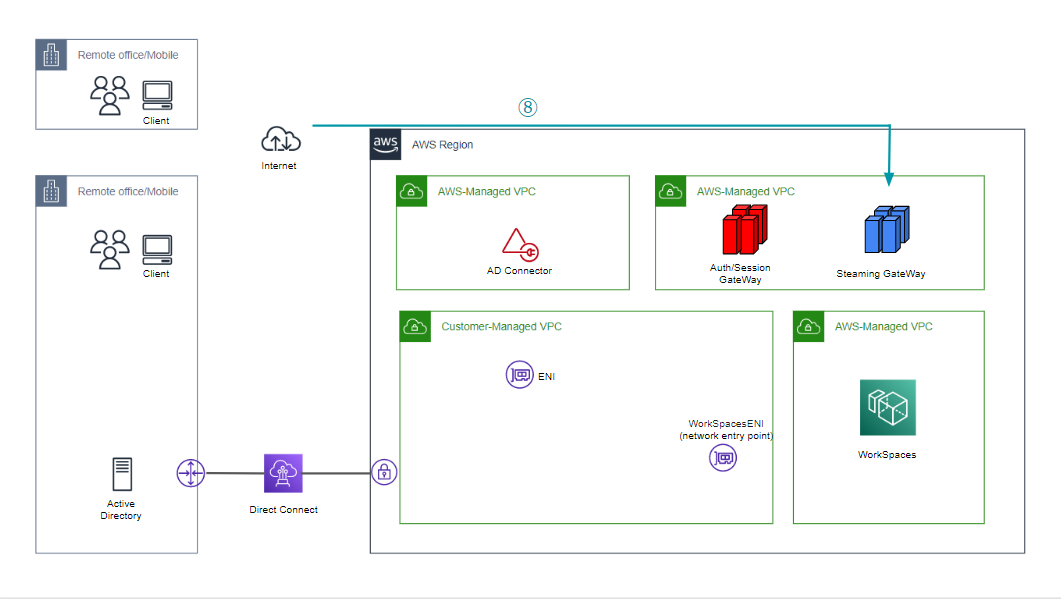Select the 'AD Connector' label
The width and height of the screenshot is (1061, 599).
click(x=519, y=271)
